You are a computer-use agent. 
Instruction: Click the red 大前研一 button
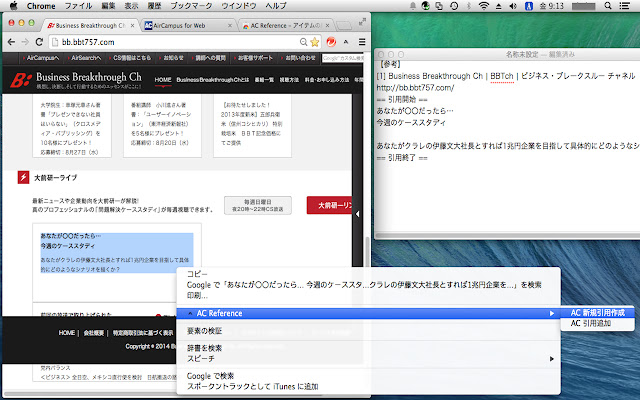tap(329, 205)
